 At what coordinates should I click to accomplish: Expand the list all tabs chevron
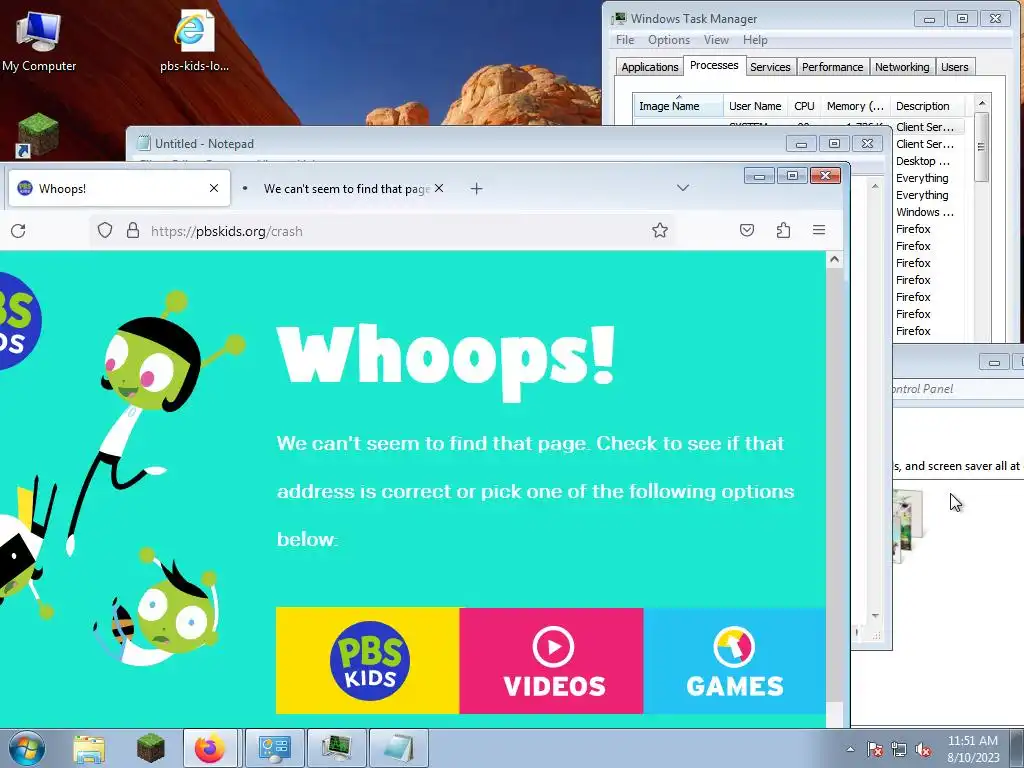(x=683, y=188)
